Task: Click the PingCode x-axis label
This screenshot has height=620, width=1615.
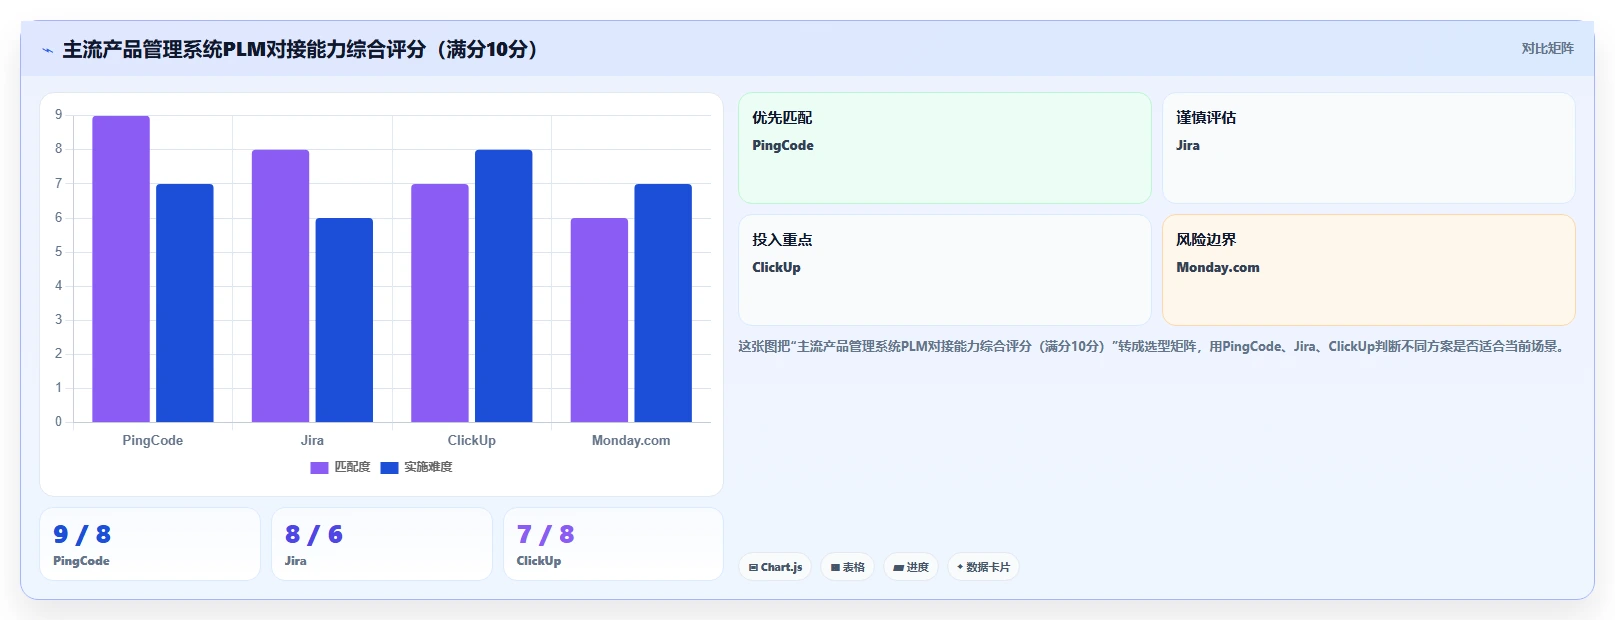Action: click(153, 440)
